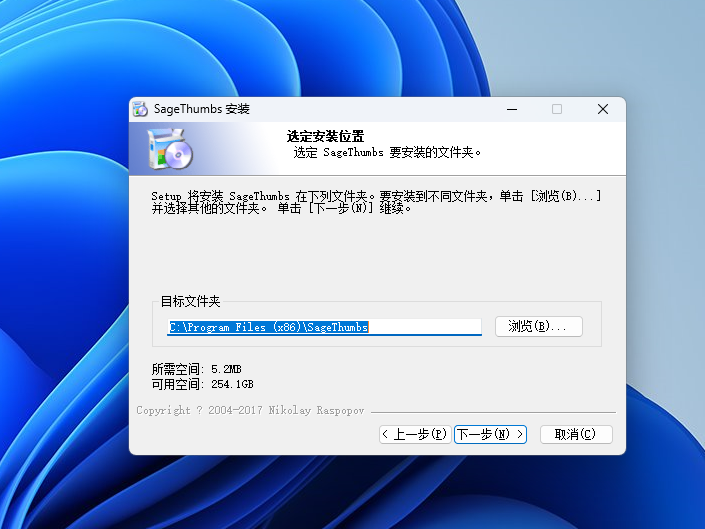
Task: Cancel setup with 取消(C) button
Action: point(576,434)
